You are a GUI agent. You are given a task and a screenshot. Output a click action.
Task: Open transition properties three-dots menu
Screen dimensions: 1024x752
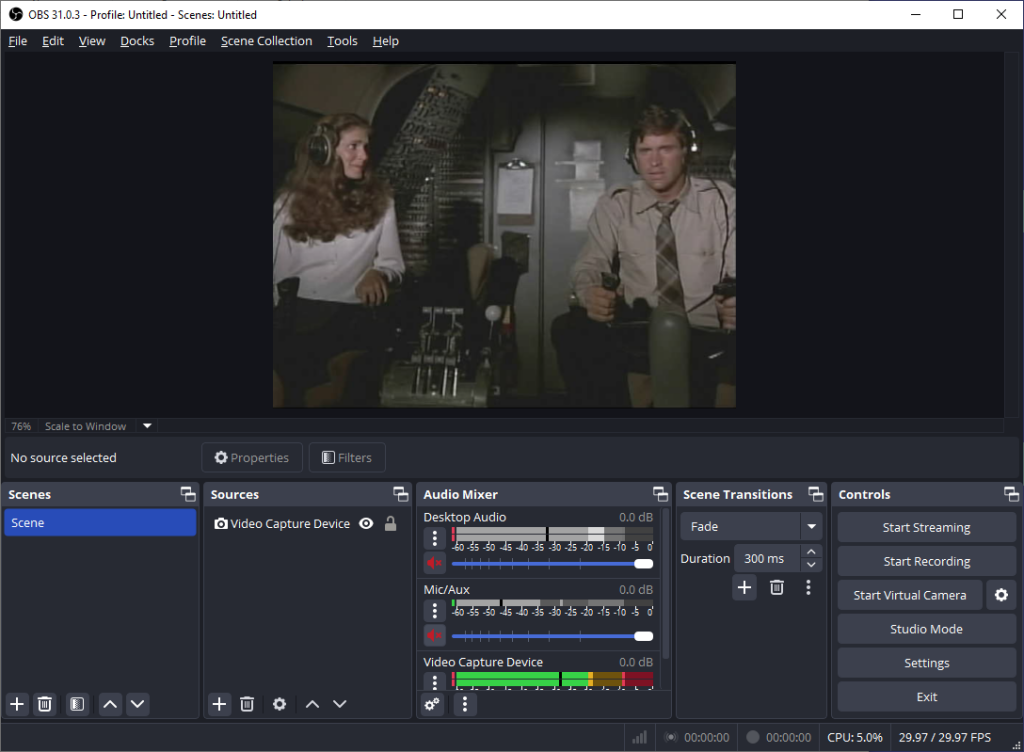(x=808, y=588)
